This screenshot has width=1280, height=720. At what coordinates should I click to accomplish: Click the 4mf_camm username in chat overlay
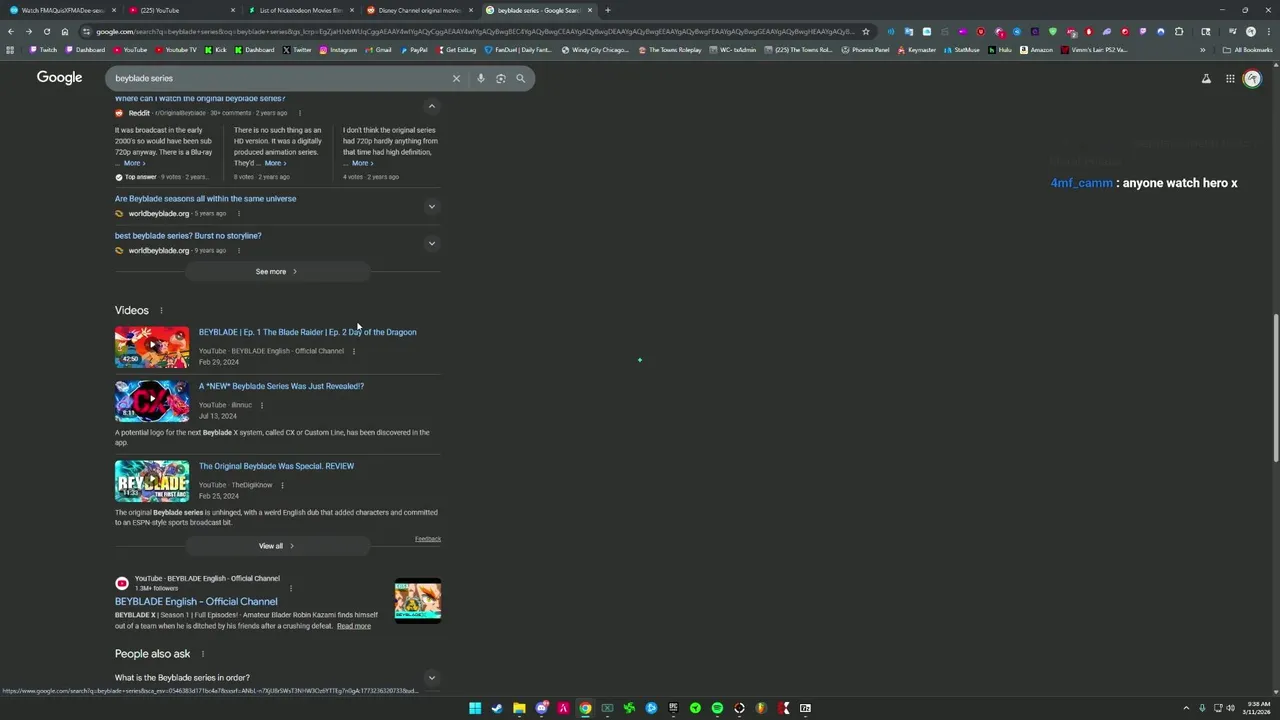tap(1082, 183)
